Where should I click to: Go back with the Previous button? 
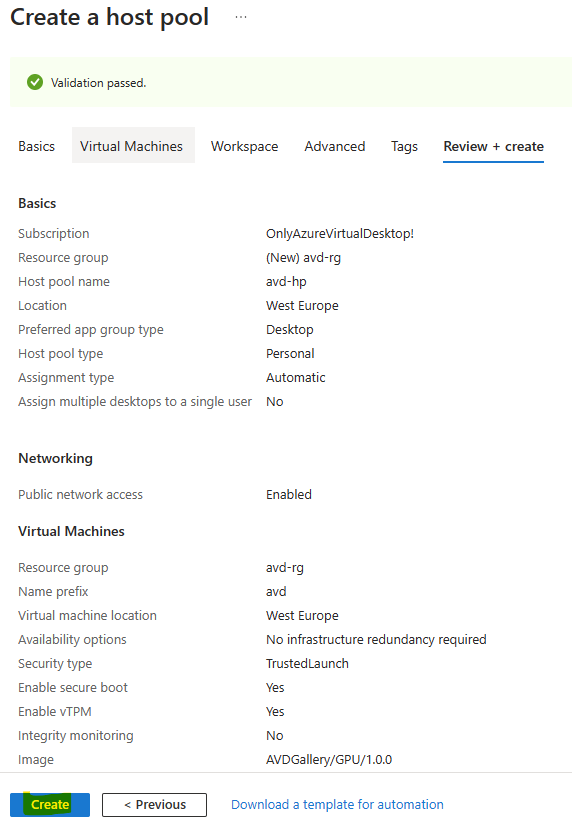pos(154,804)
